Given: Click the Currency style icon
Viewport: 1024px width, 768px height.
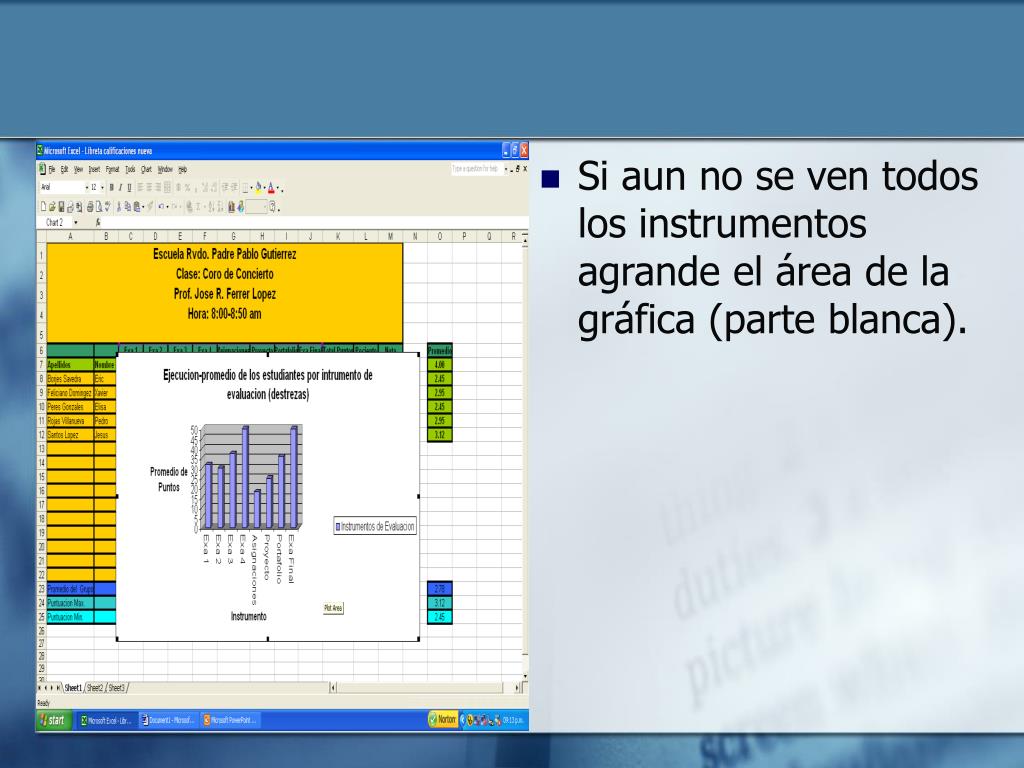Looking at the screenshot, I should click(x=178, y=187).
